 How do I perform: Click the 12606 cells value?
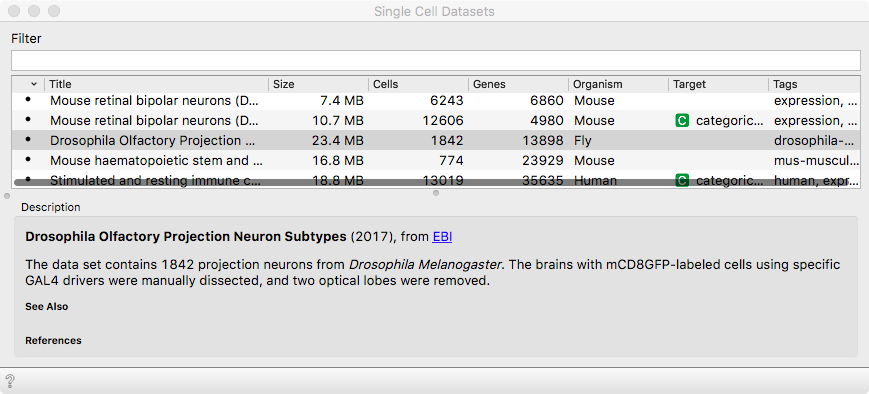point(442,120)
